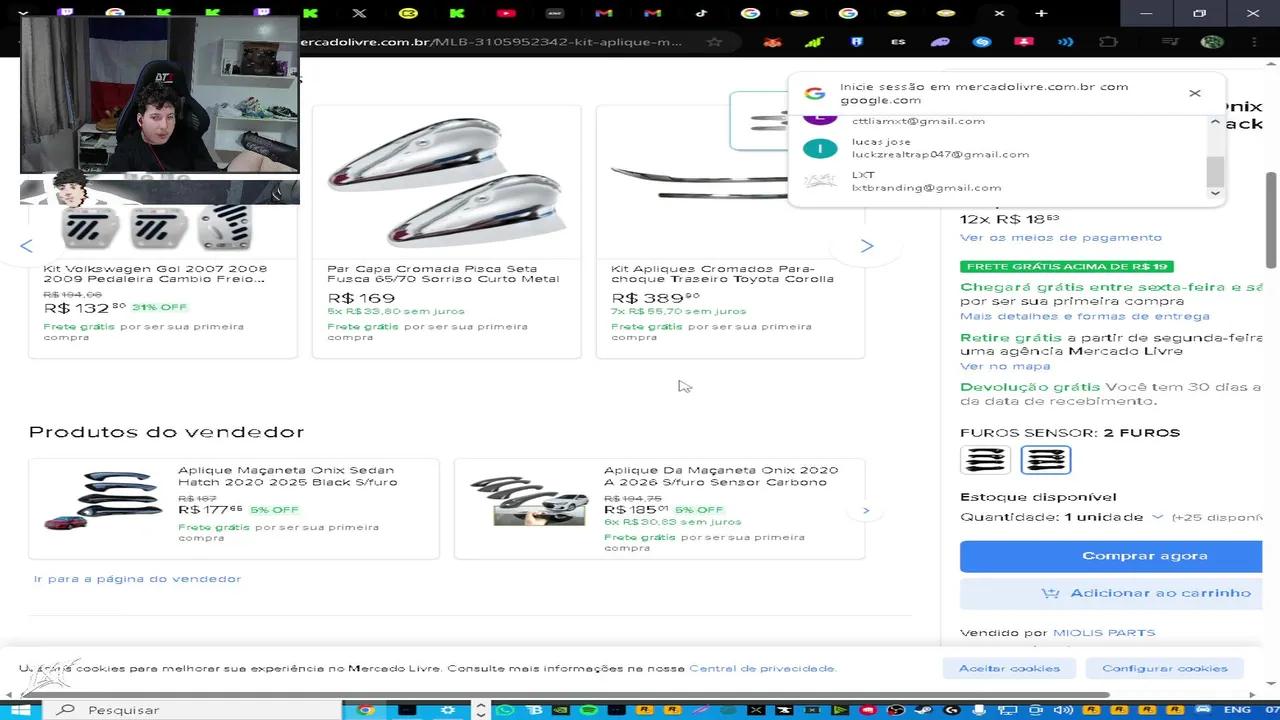1280x720 pixels.
Task: Open the tab search dropdown arrow
Action: click(x=22, y=13)
